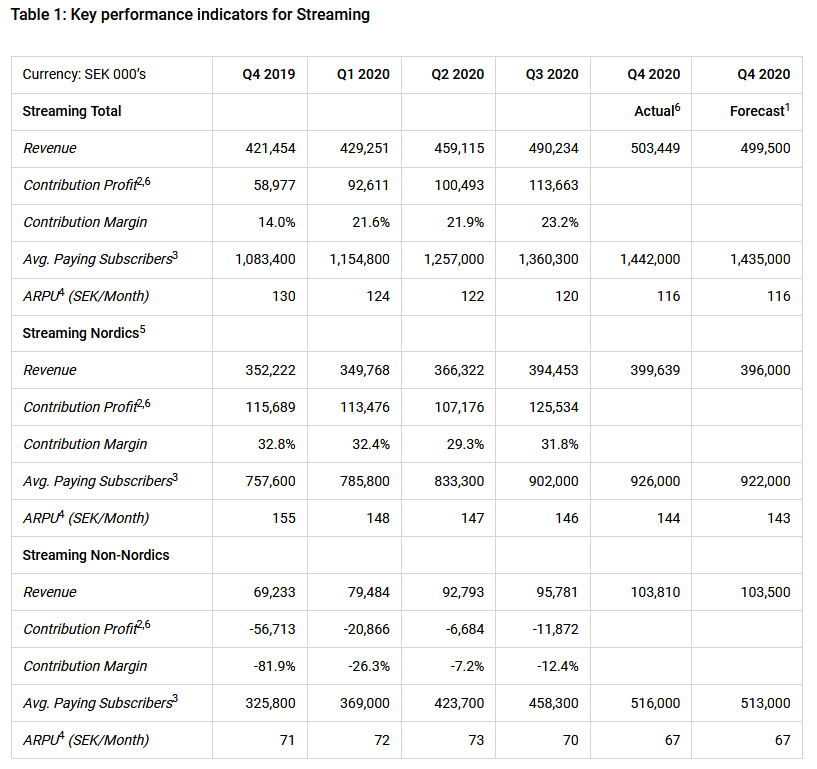Screen dimensions: 817x769
Task: Click the "Forecast" sub-header label
Action: click(757, 111)
